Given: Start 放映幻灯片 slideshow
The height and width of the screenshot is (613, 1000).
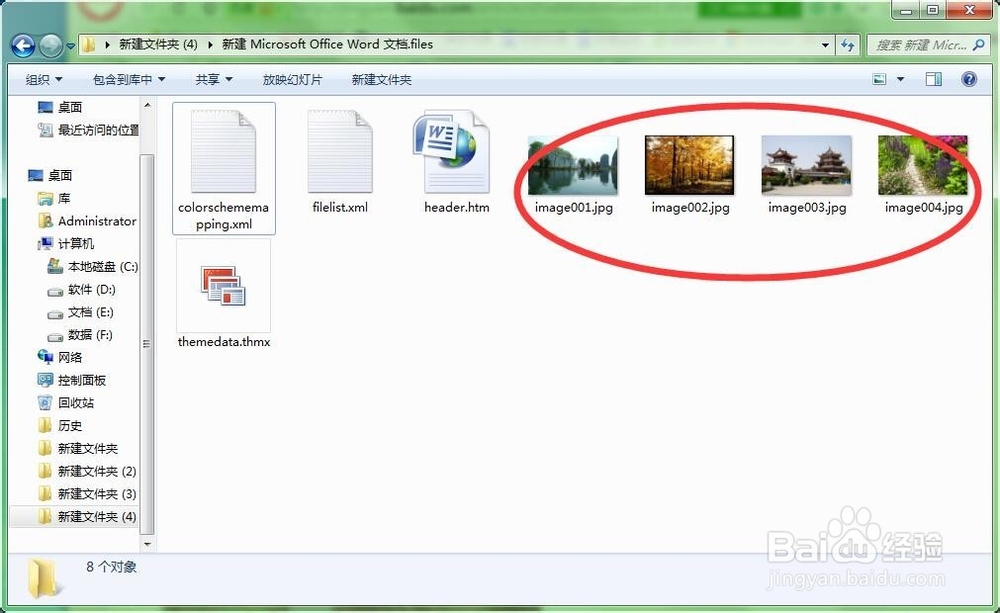Looking at the screenshot, I should 292,80.
